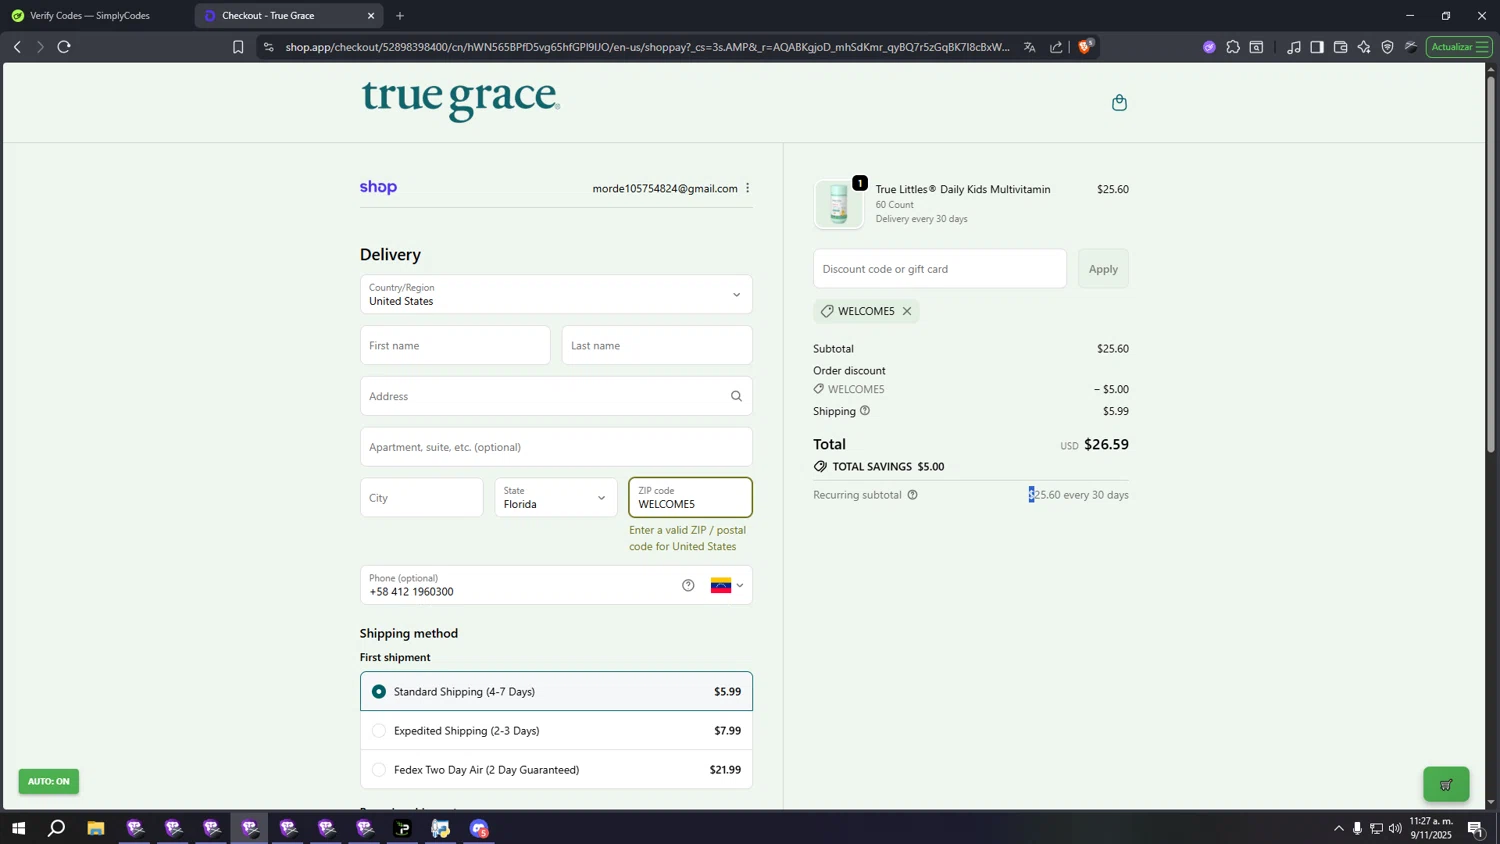Open Discord from the taskbar
This screenshot has height=844, width=1500.
(480, 828)
